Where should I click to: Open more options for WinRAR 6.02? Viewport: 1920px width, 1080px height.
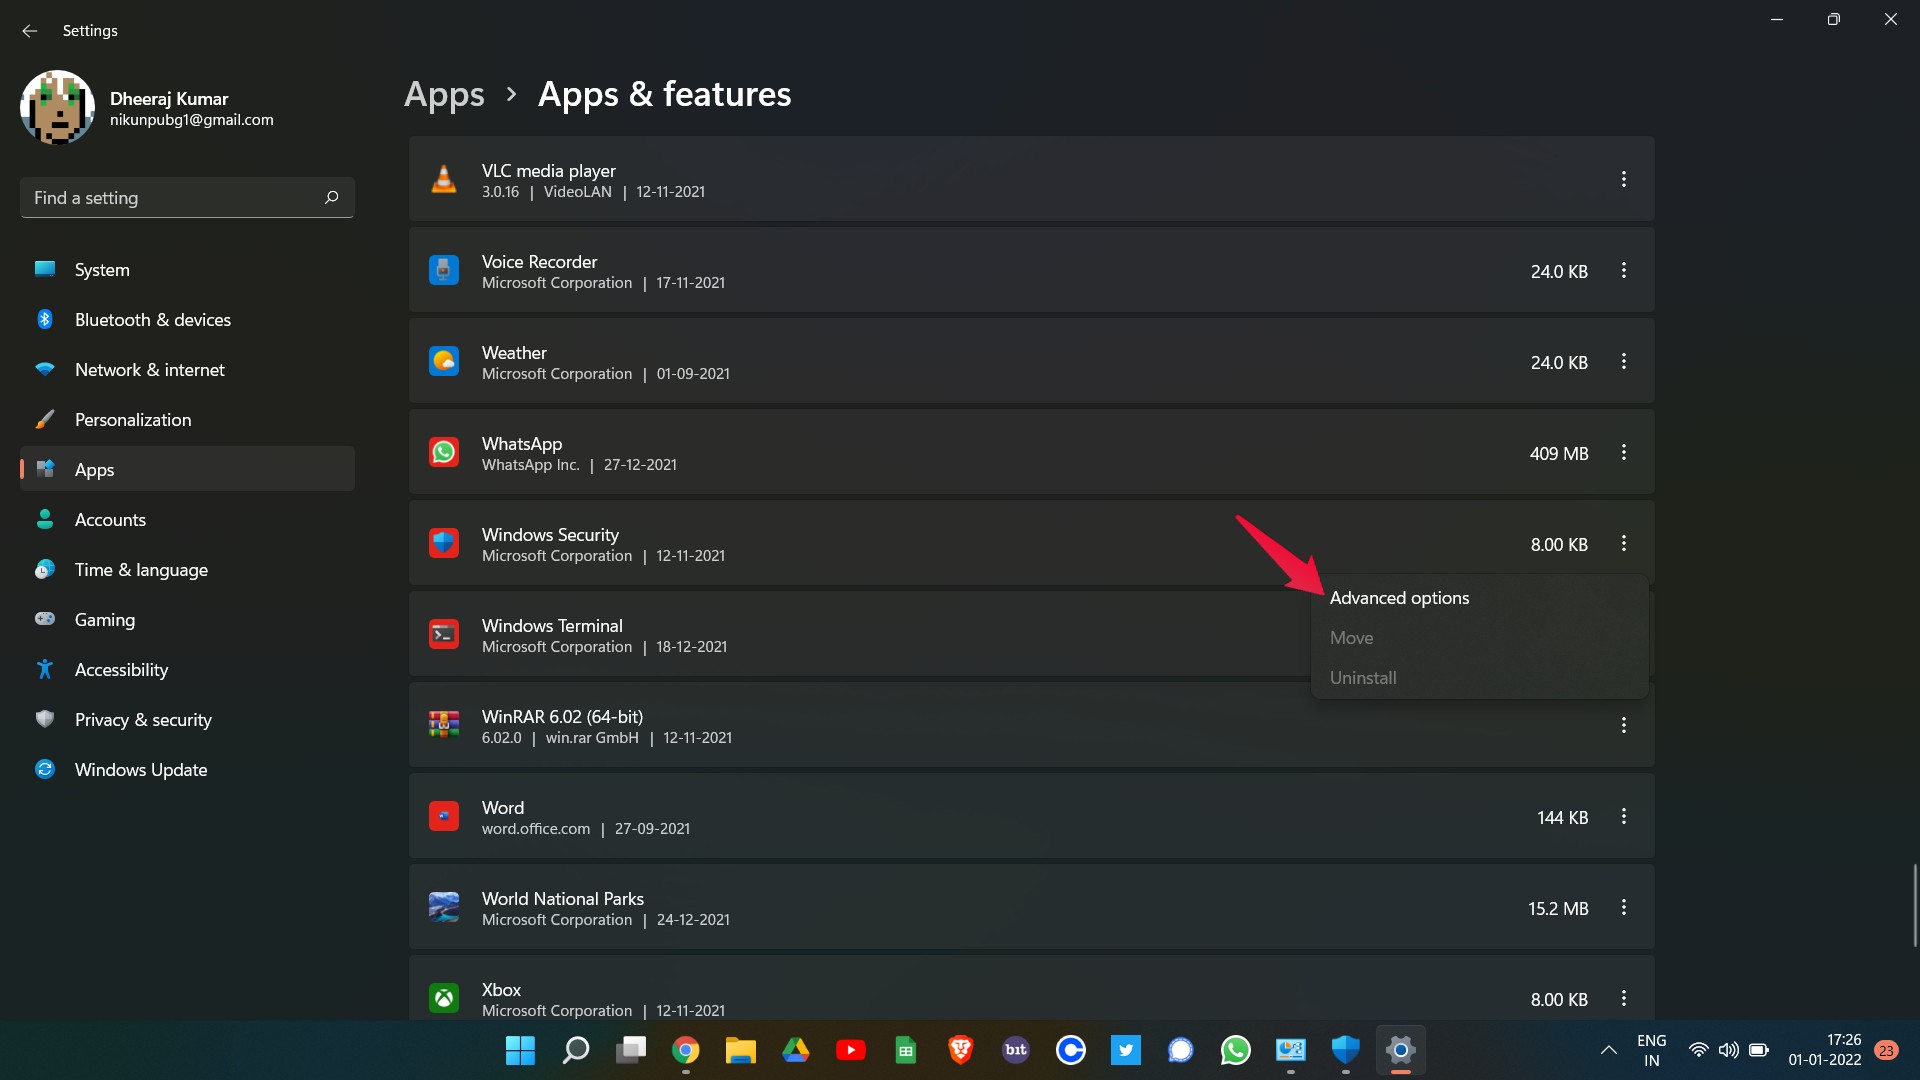1624,725
